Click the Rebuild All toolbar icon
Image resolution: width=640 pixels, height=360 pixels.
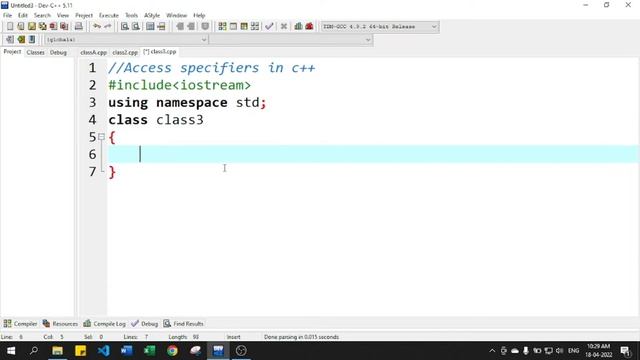[255, 27]
